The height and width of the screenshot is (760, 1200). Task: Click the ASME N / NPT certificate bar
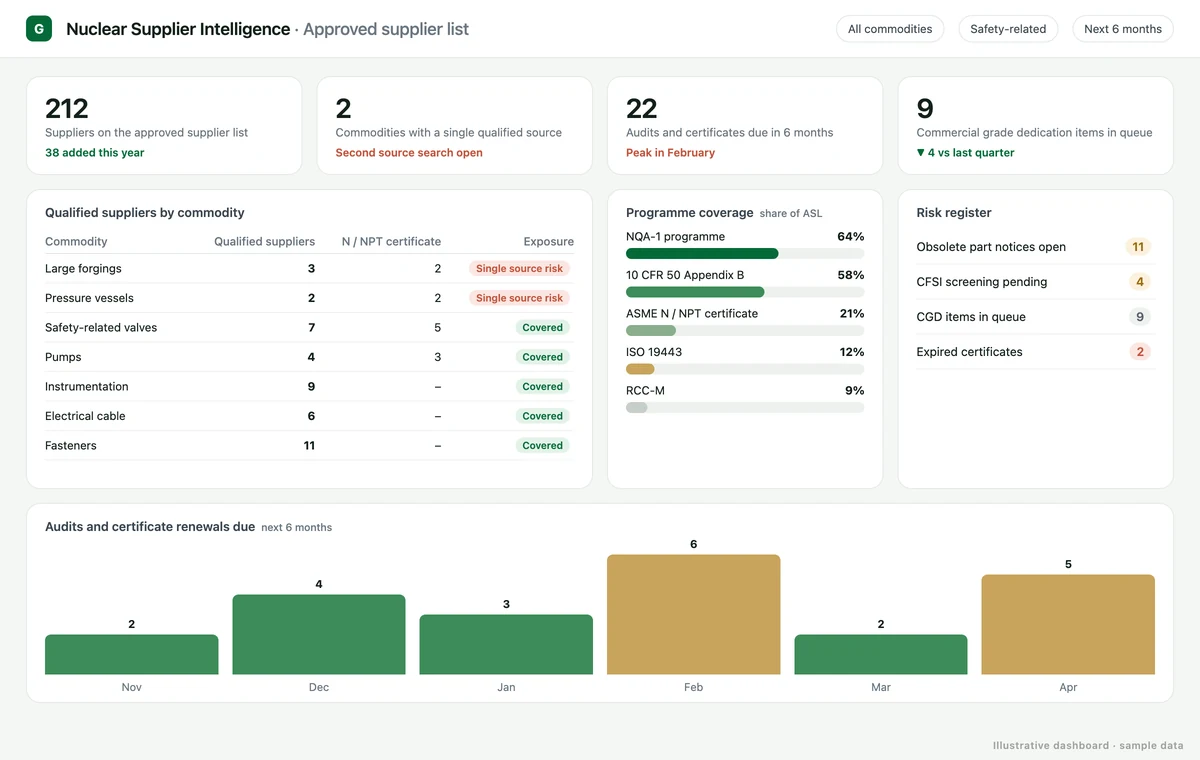coord(745,330)
